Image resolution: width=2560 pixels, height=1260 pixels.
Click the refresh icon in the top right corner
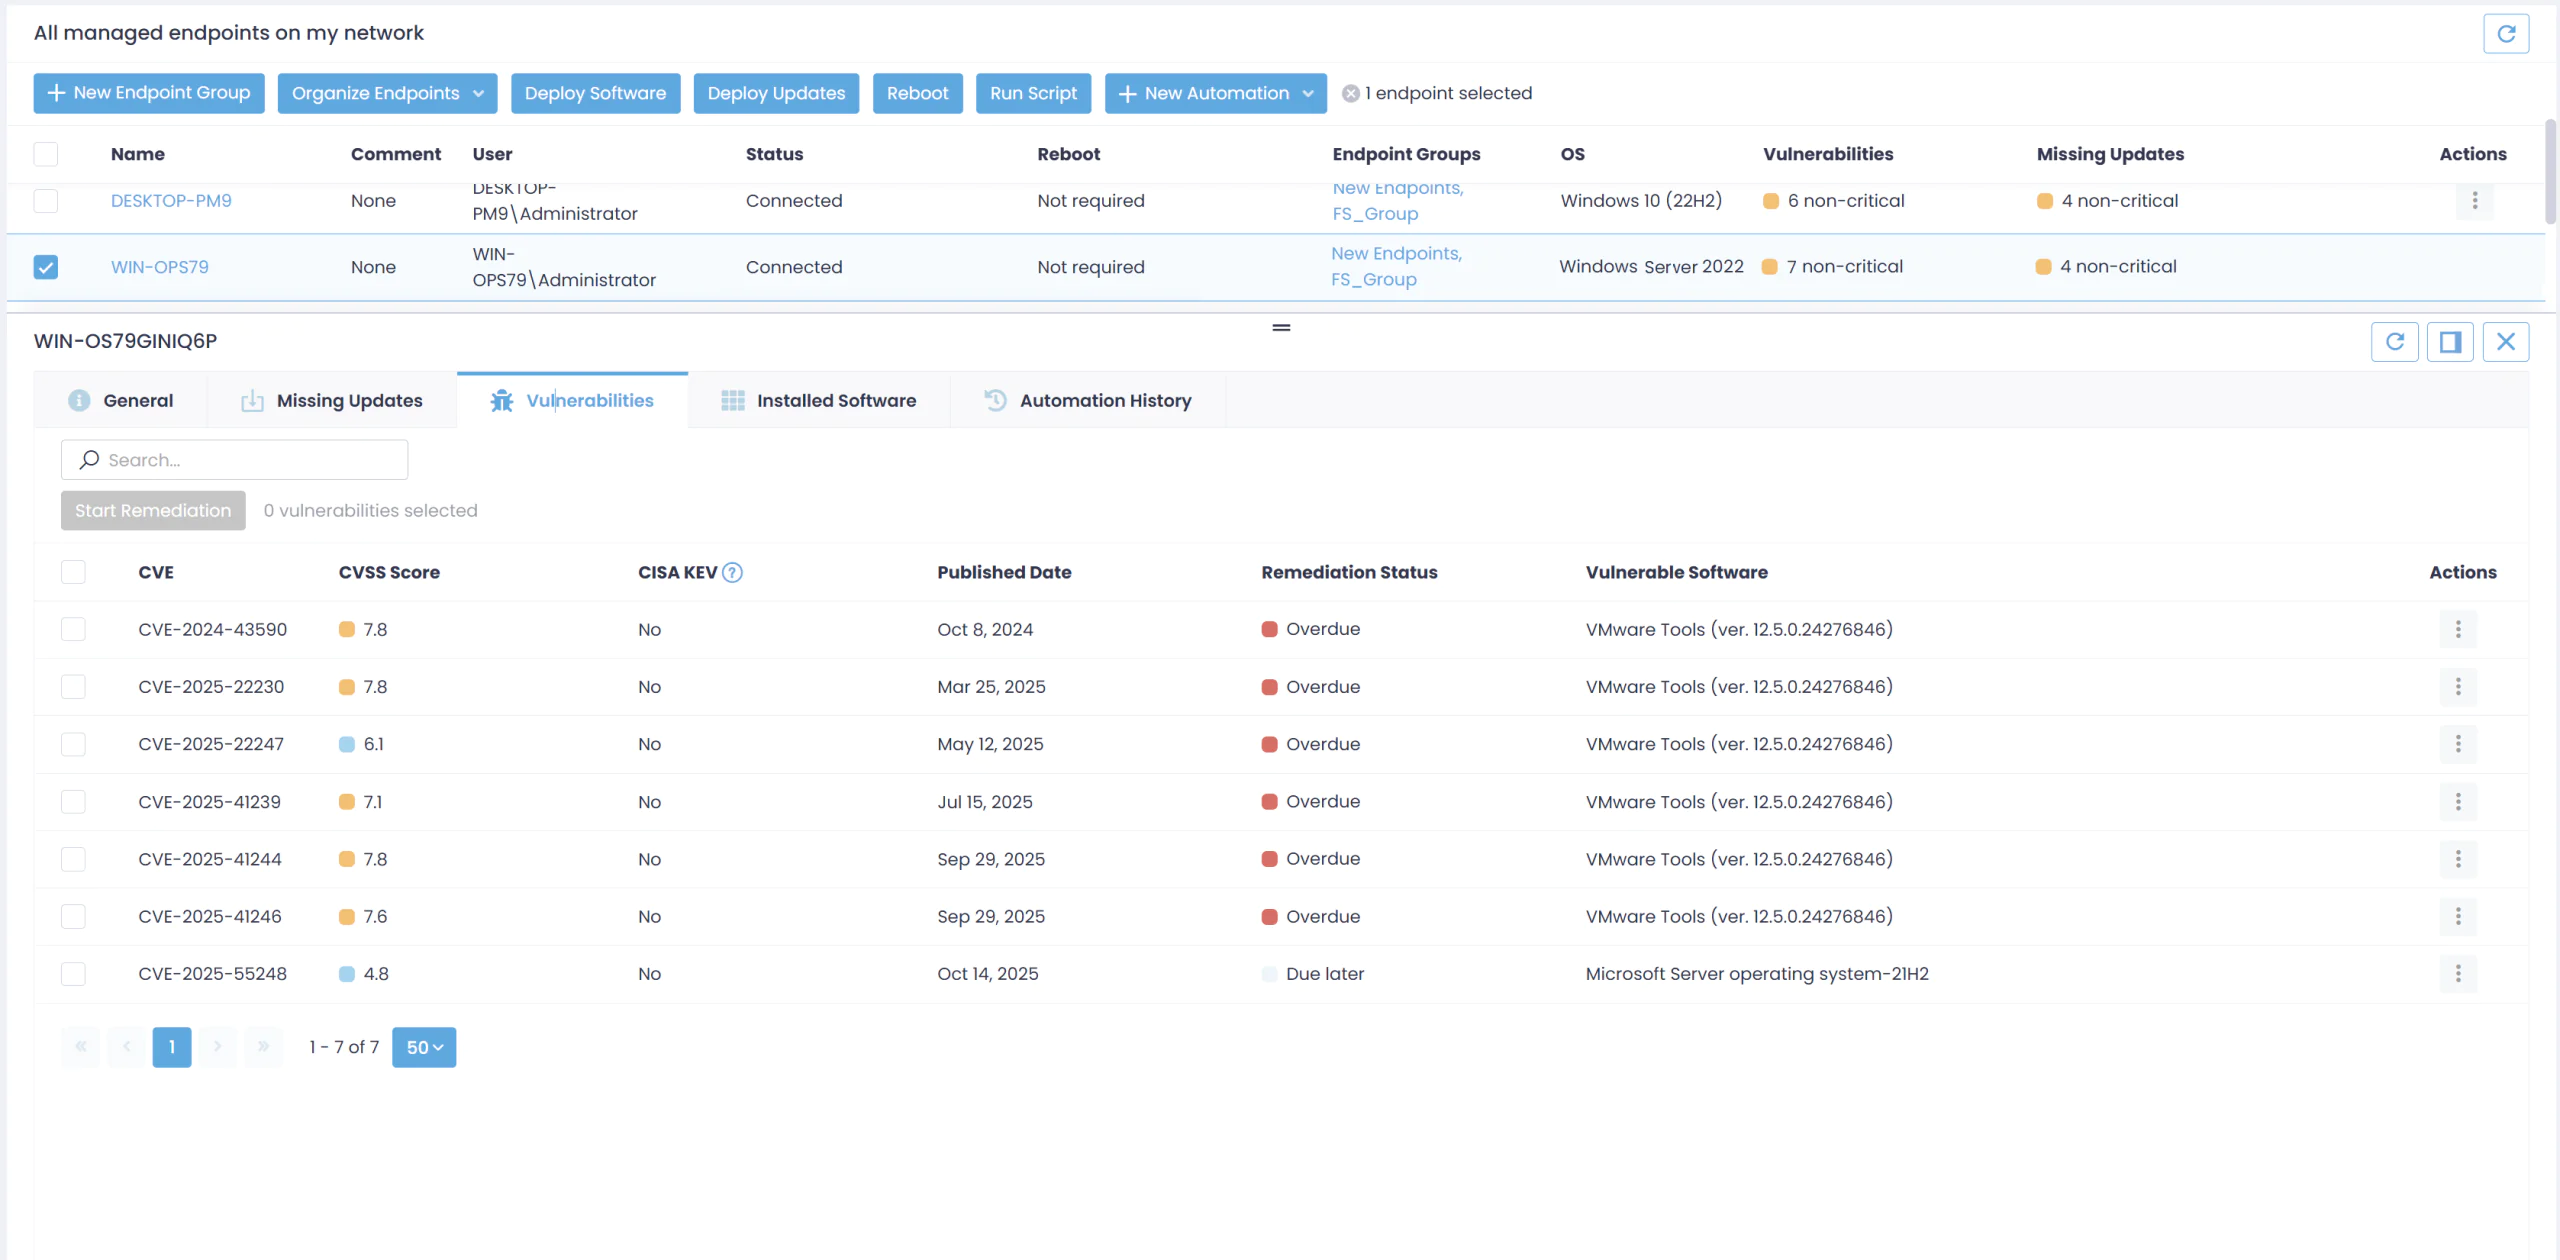pos(2508,32)
